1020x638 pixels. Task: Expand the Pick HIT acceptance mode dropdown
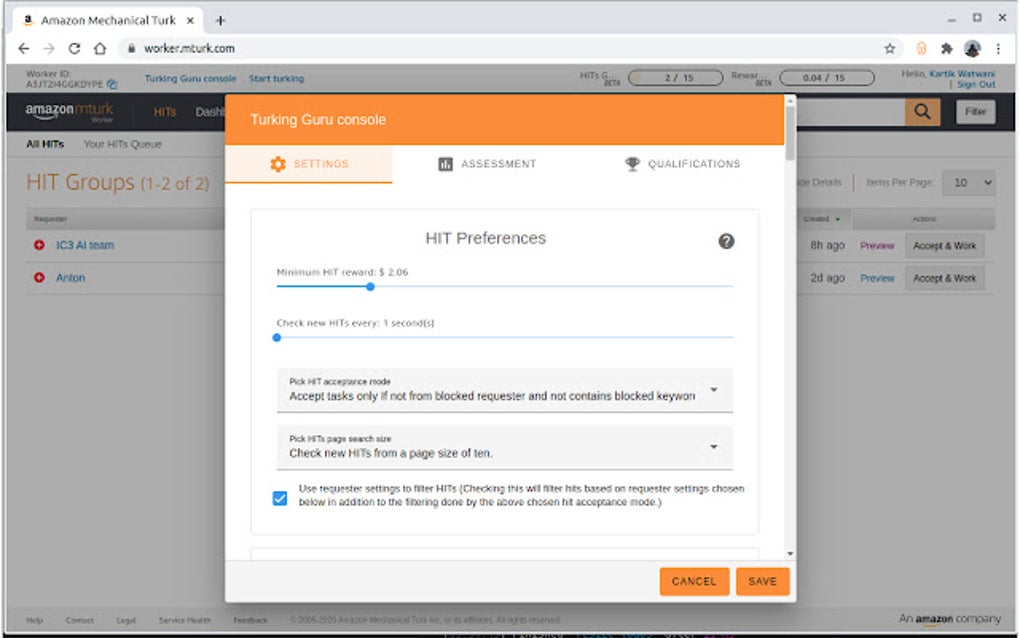(504, 390)
